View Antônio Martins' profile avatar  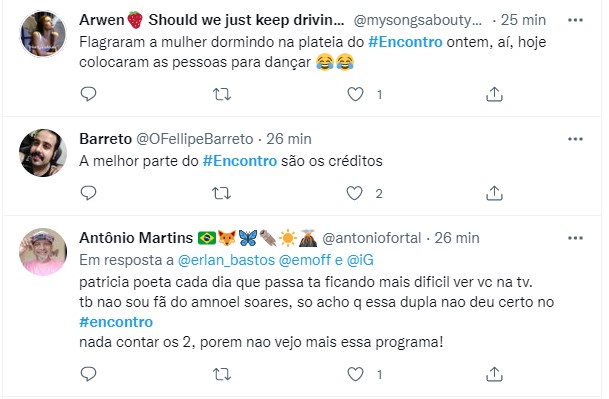43,252
